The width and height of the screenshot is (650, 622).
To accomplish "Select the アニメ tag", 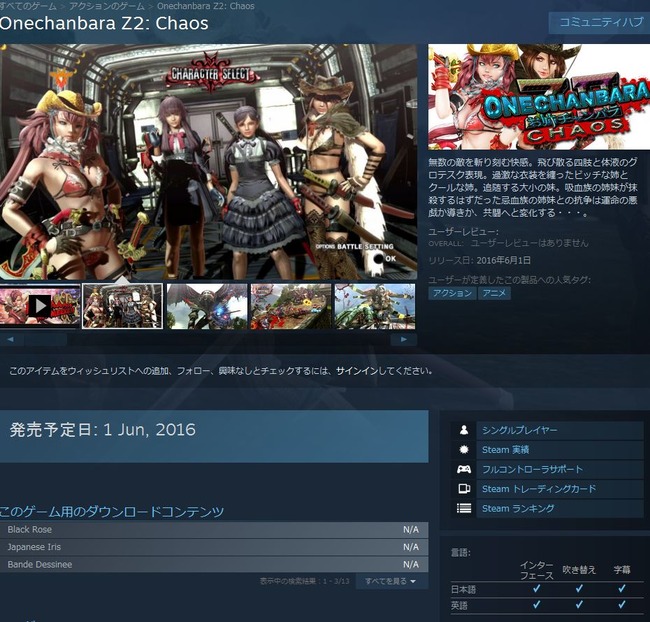I will tap(494, 293).
